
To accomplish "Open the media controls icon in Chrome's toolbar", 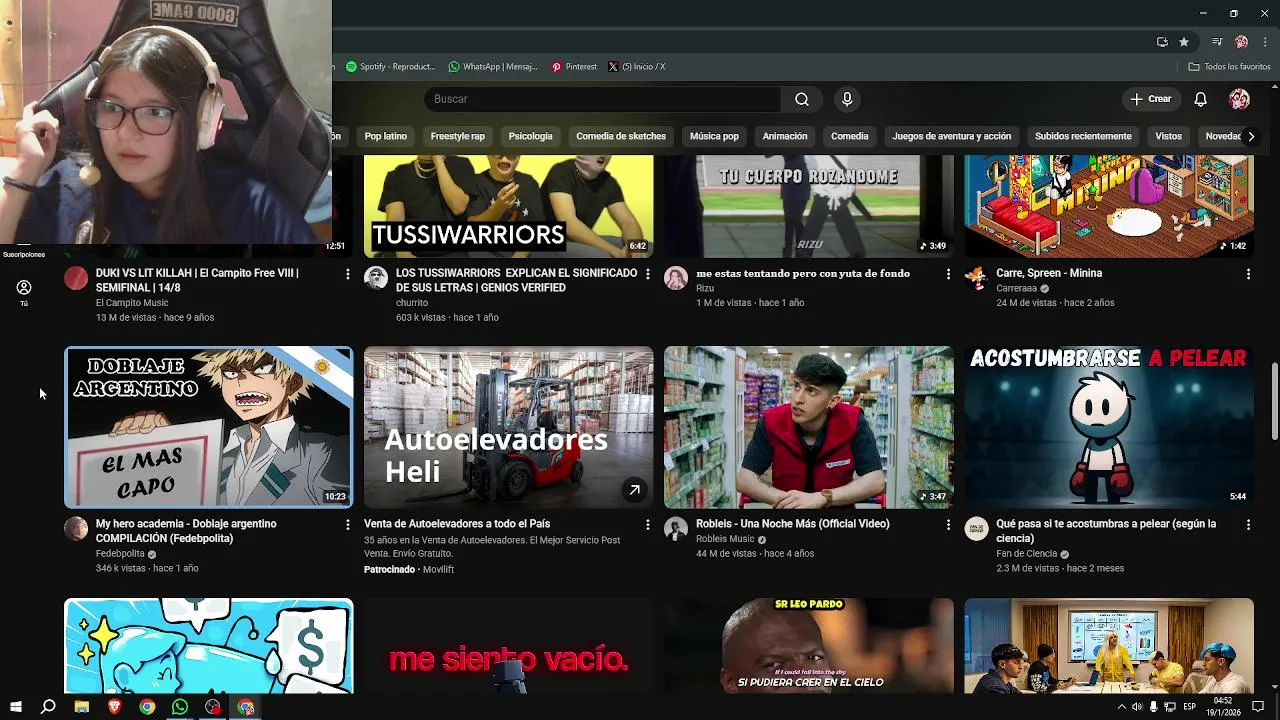I will coord(1217,42).
